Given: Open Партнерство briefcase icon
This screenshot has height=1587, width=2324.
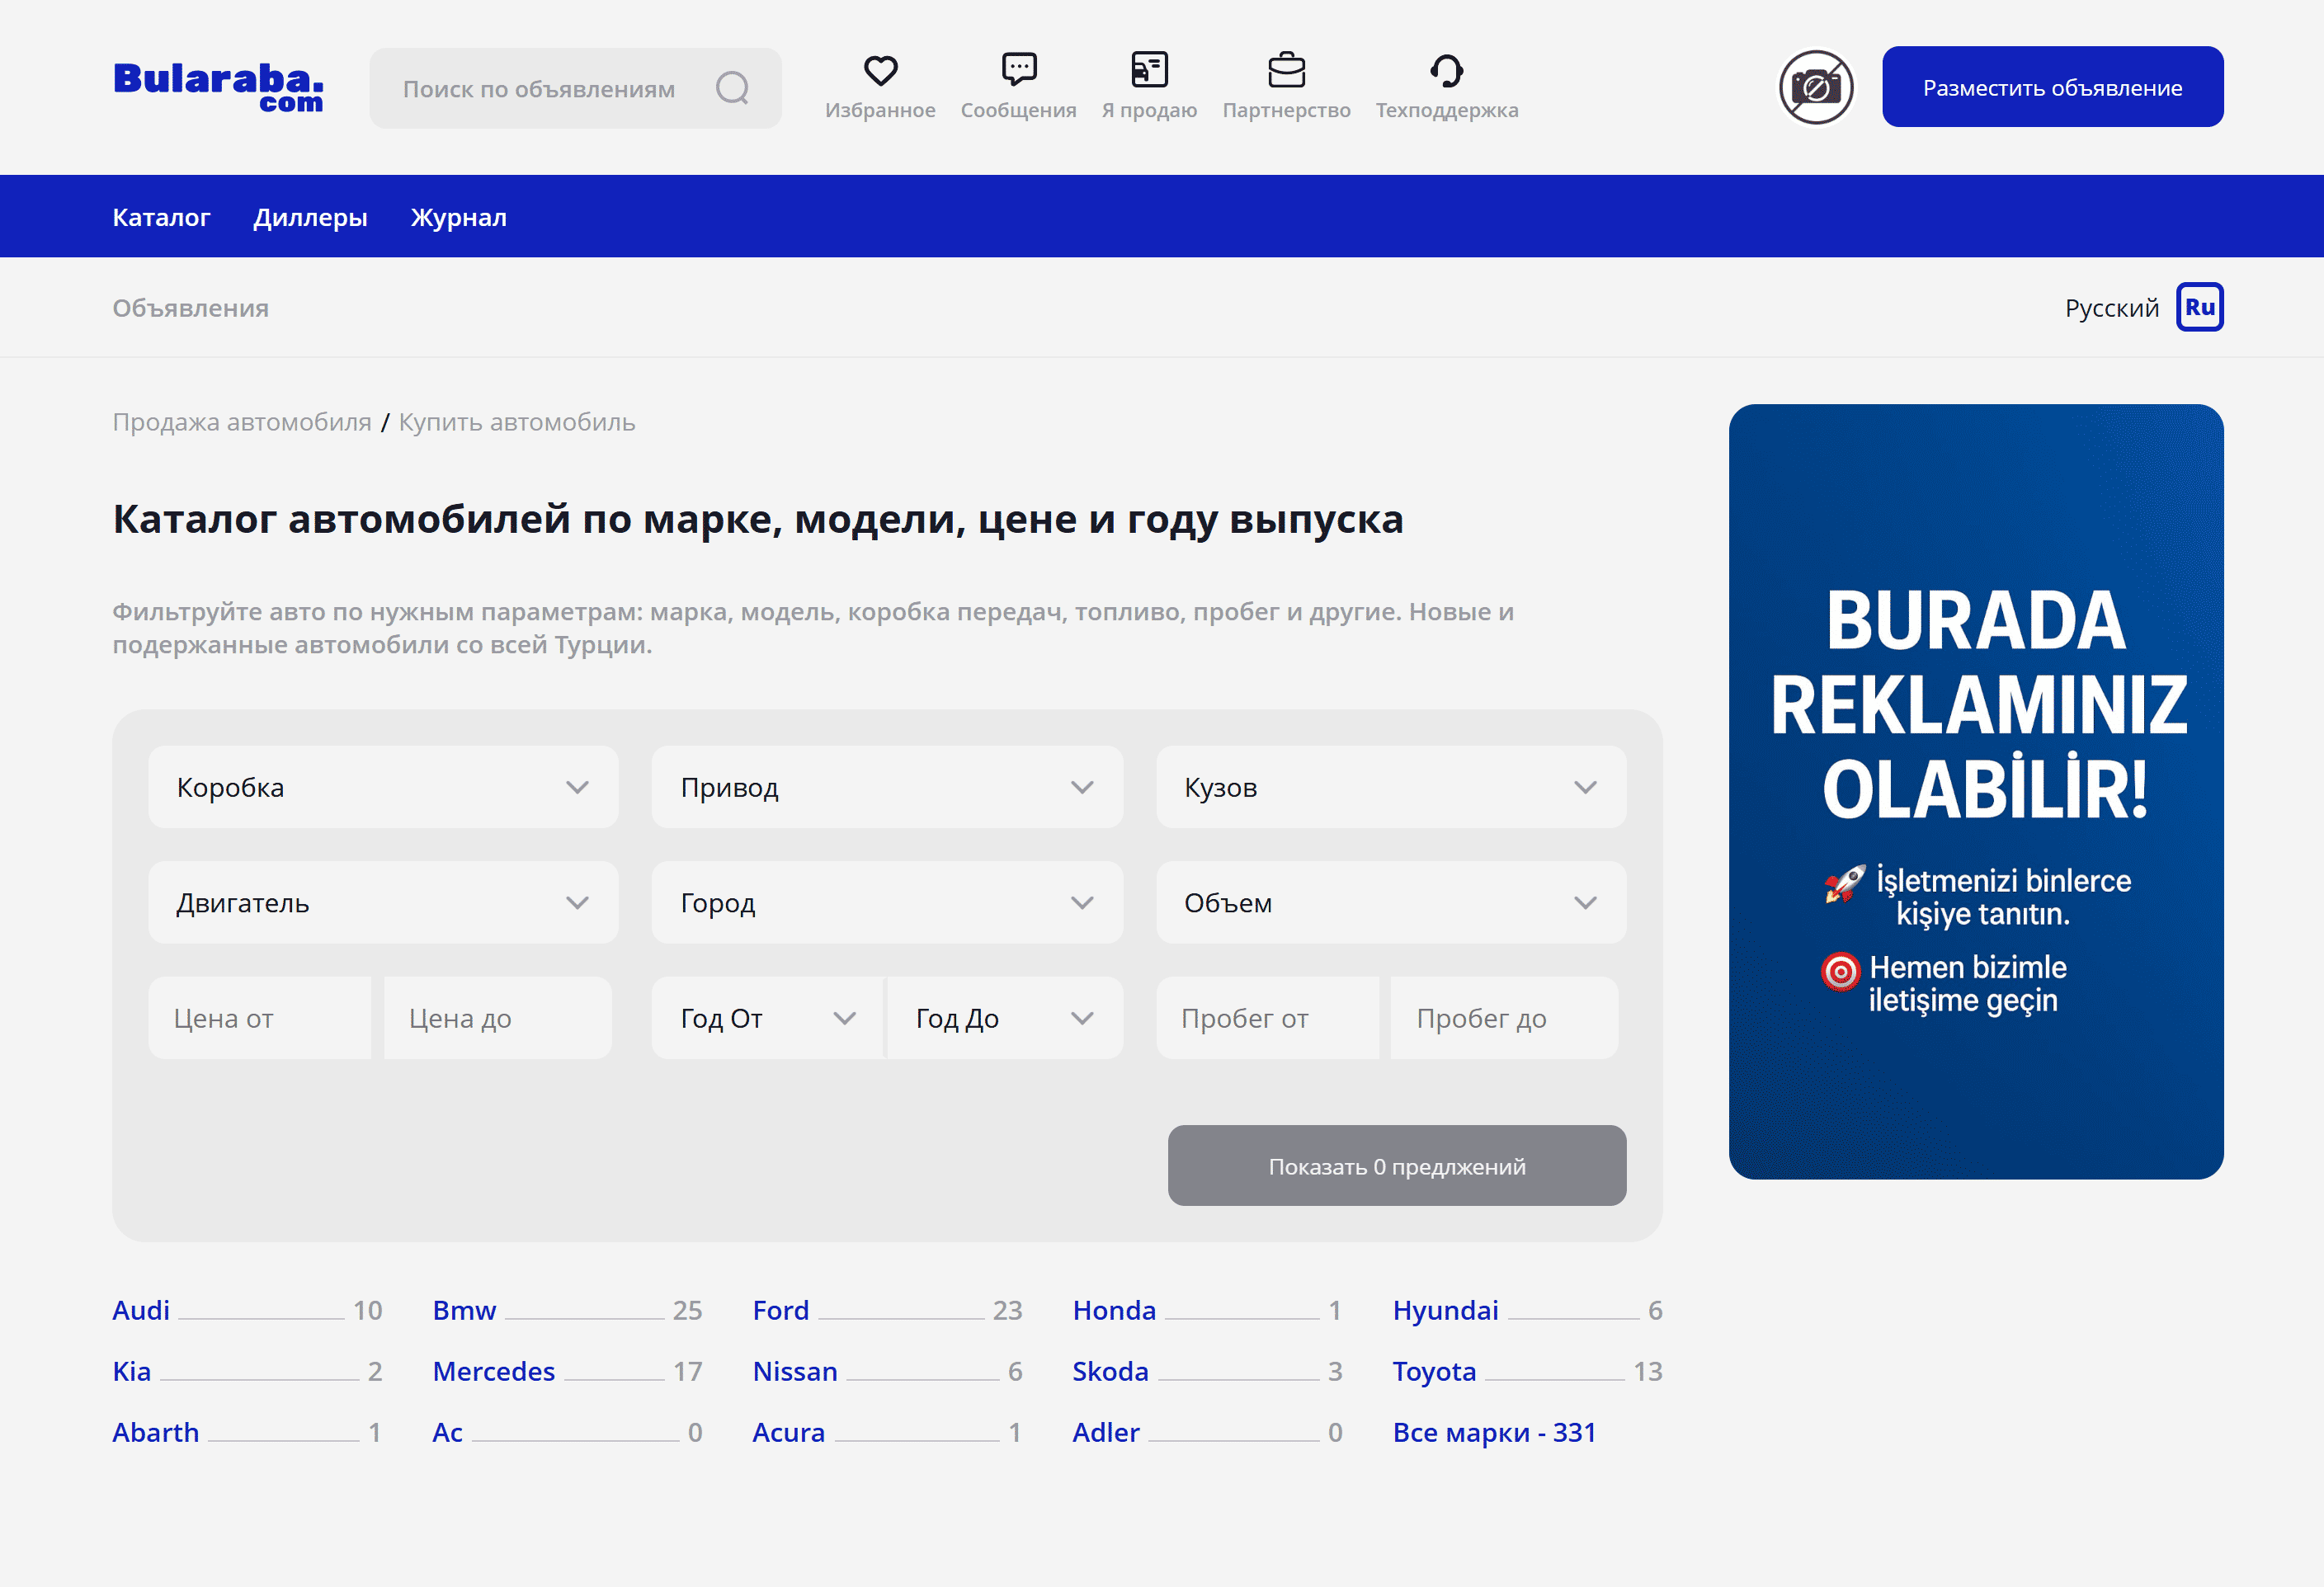Looking at the screenshot, I should 1286,70.
